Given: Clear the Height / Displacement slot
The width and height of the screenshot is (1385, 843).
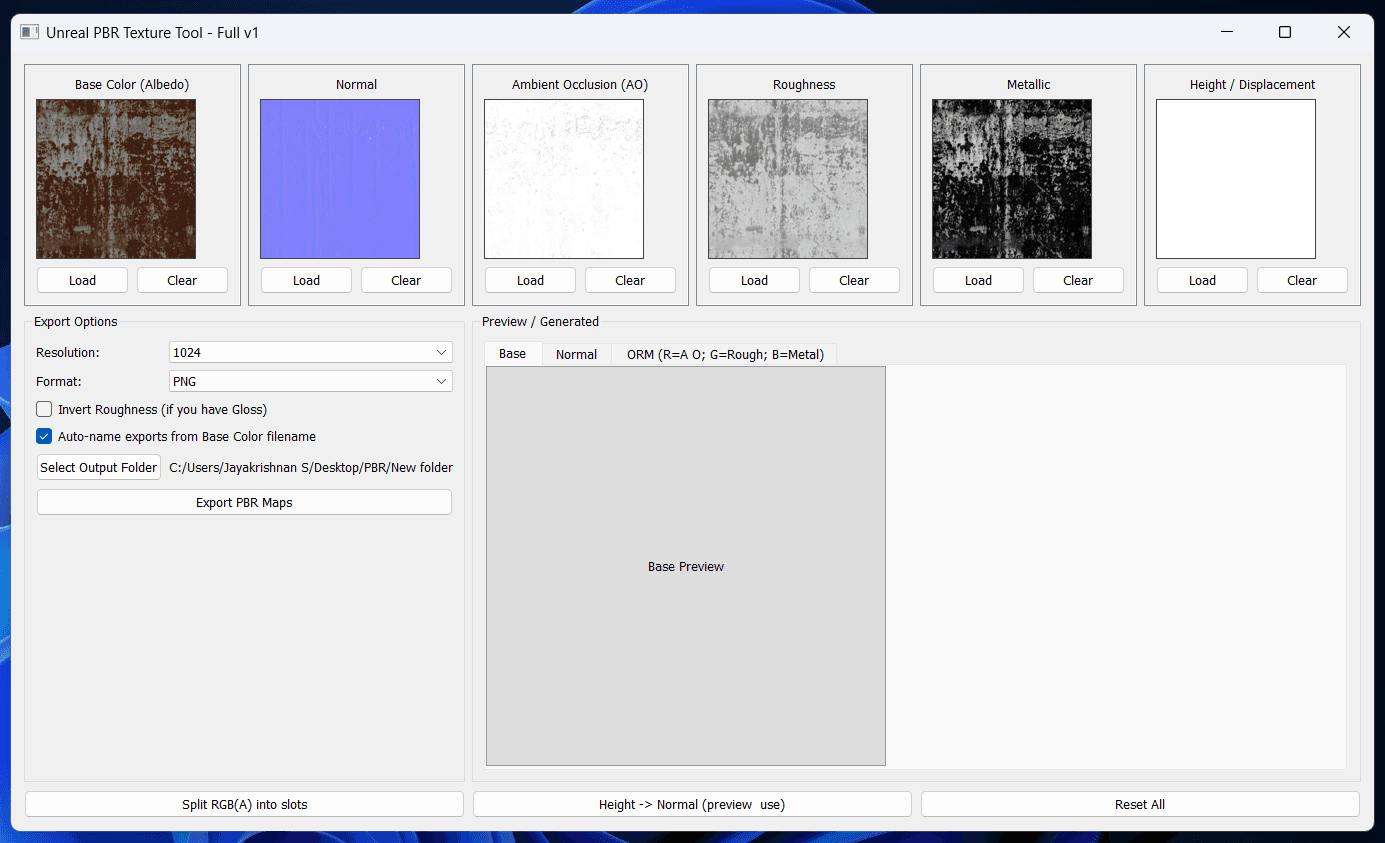Looking at the screenshot, I should 1302,280.
